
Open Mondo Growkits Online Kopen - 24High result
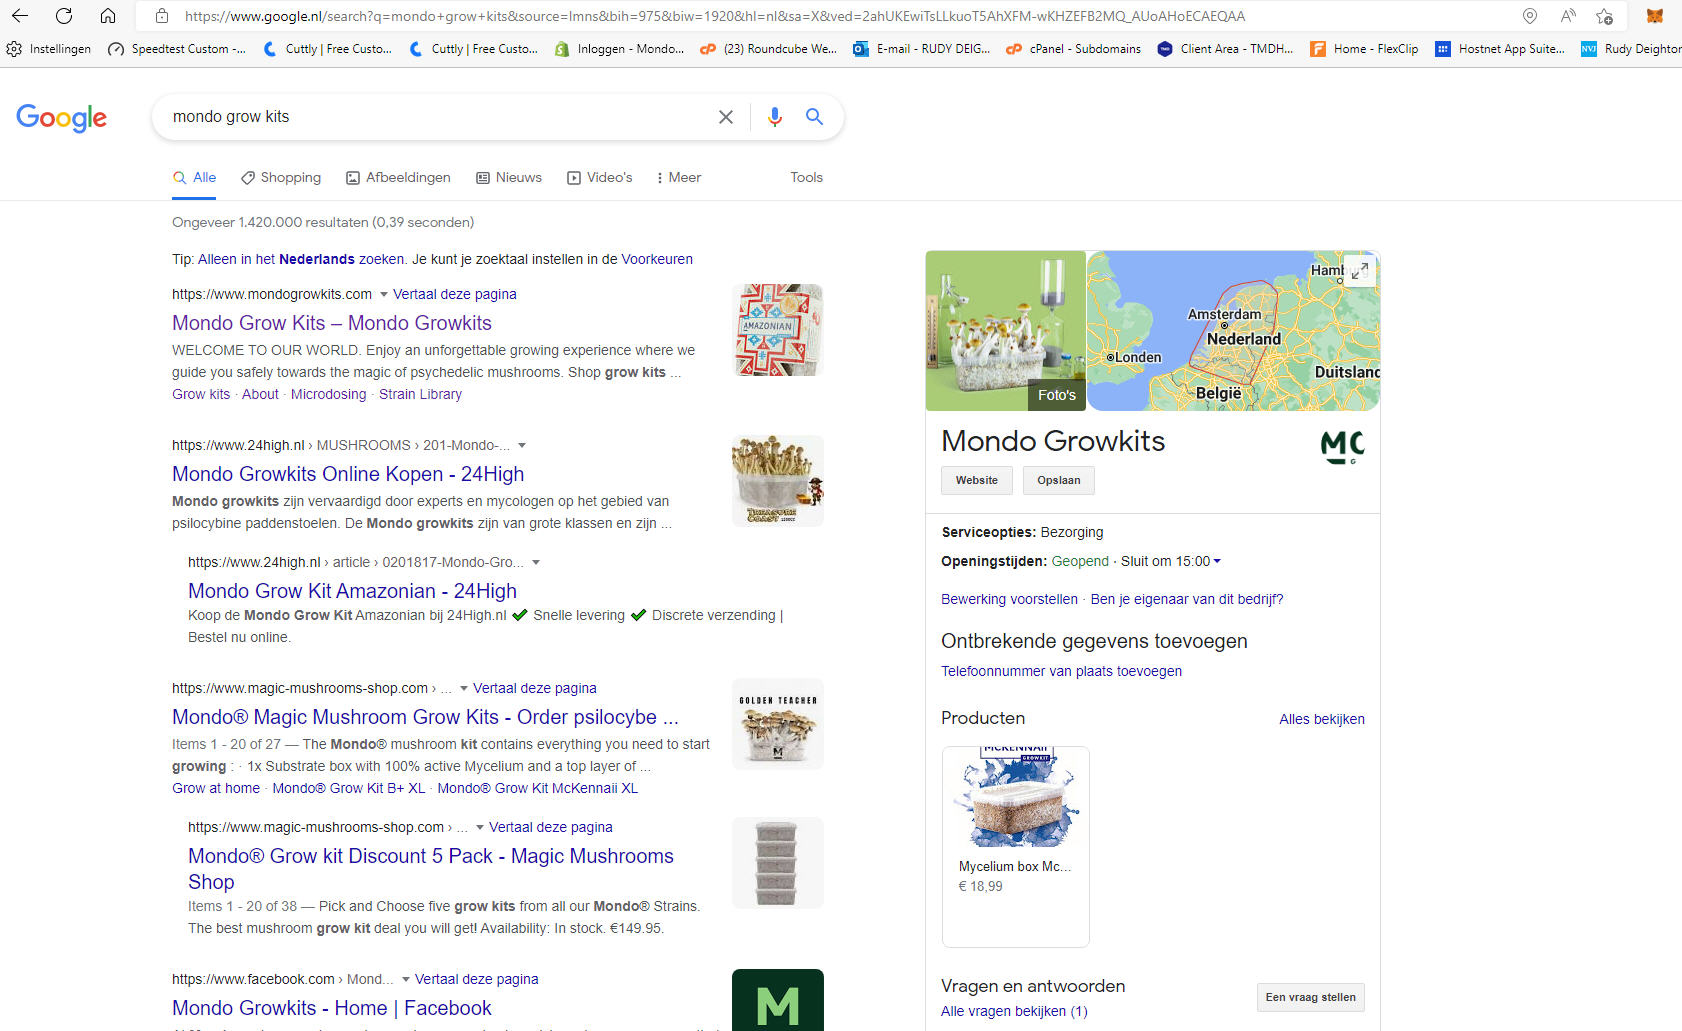tap(348, 474)
